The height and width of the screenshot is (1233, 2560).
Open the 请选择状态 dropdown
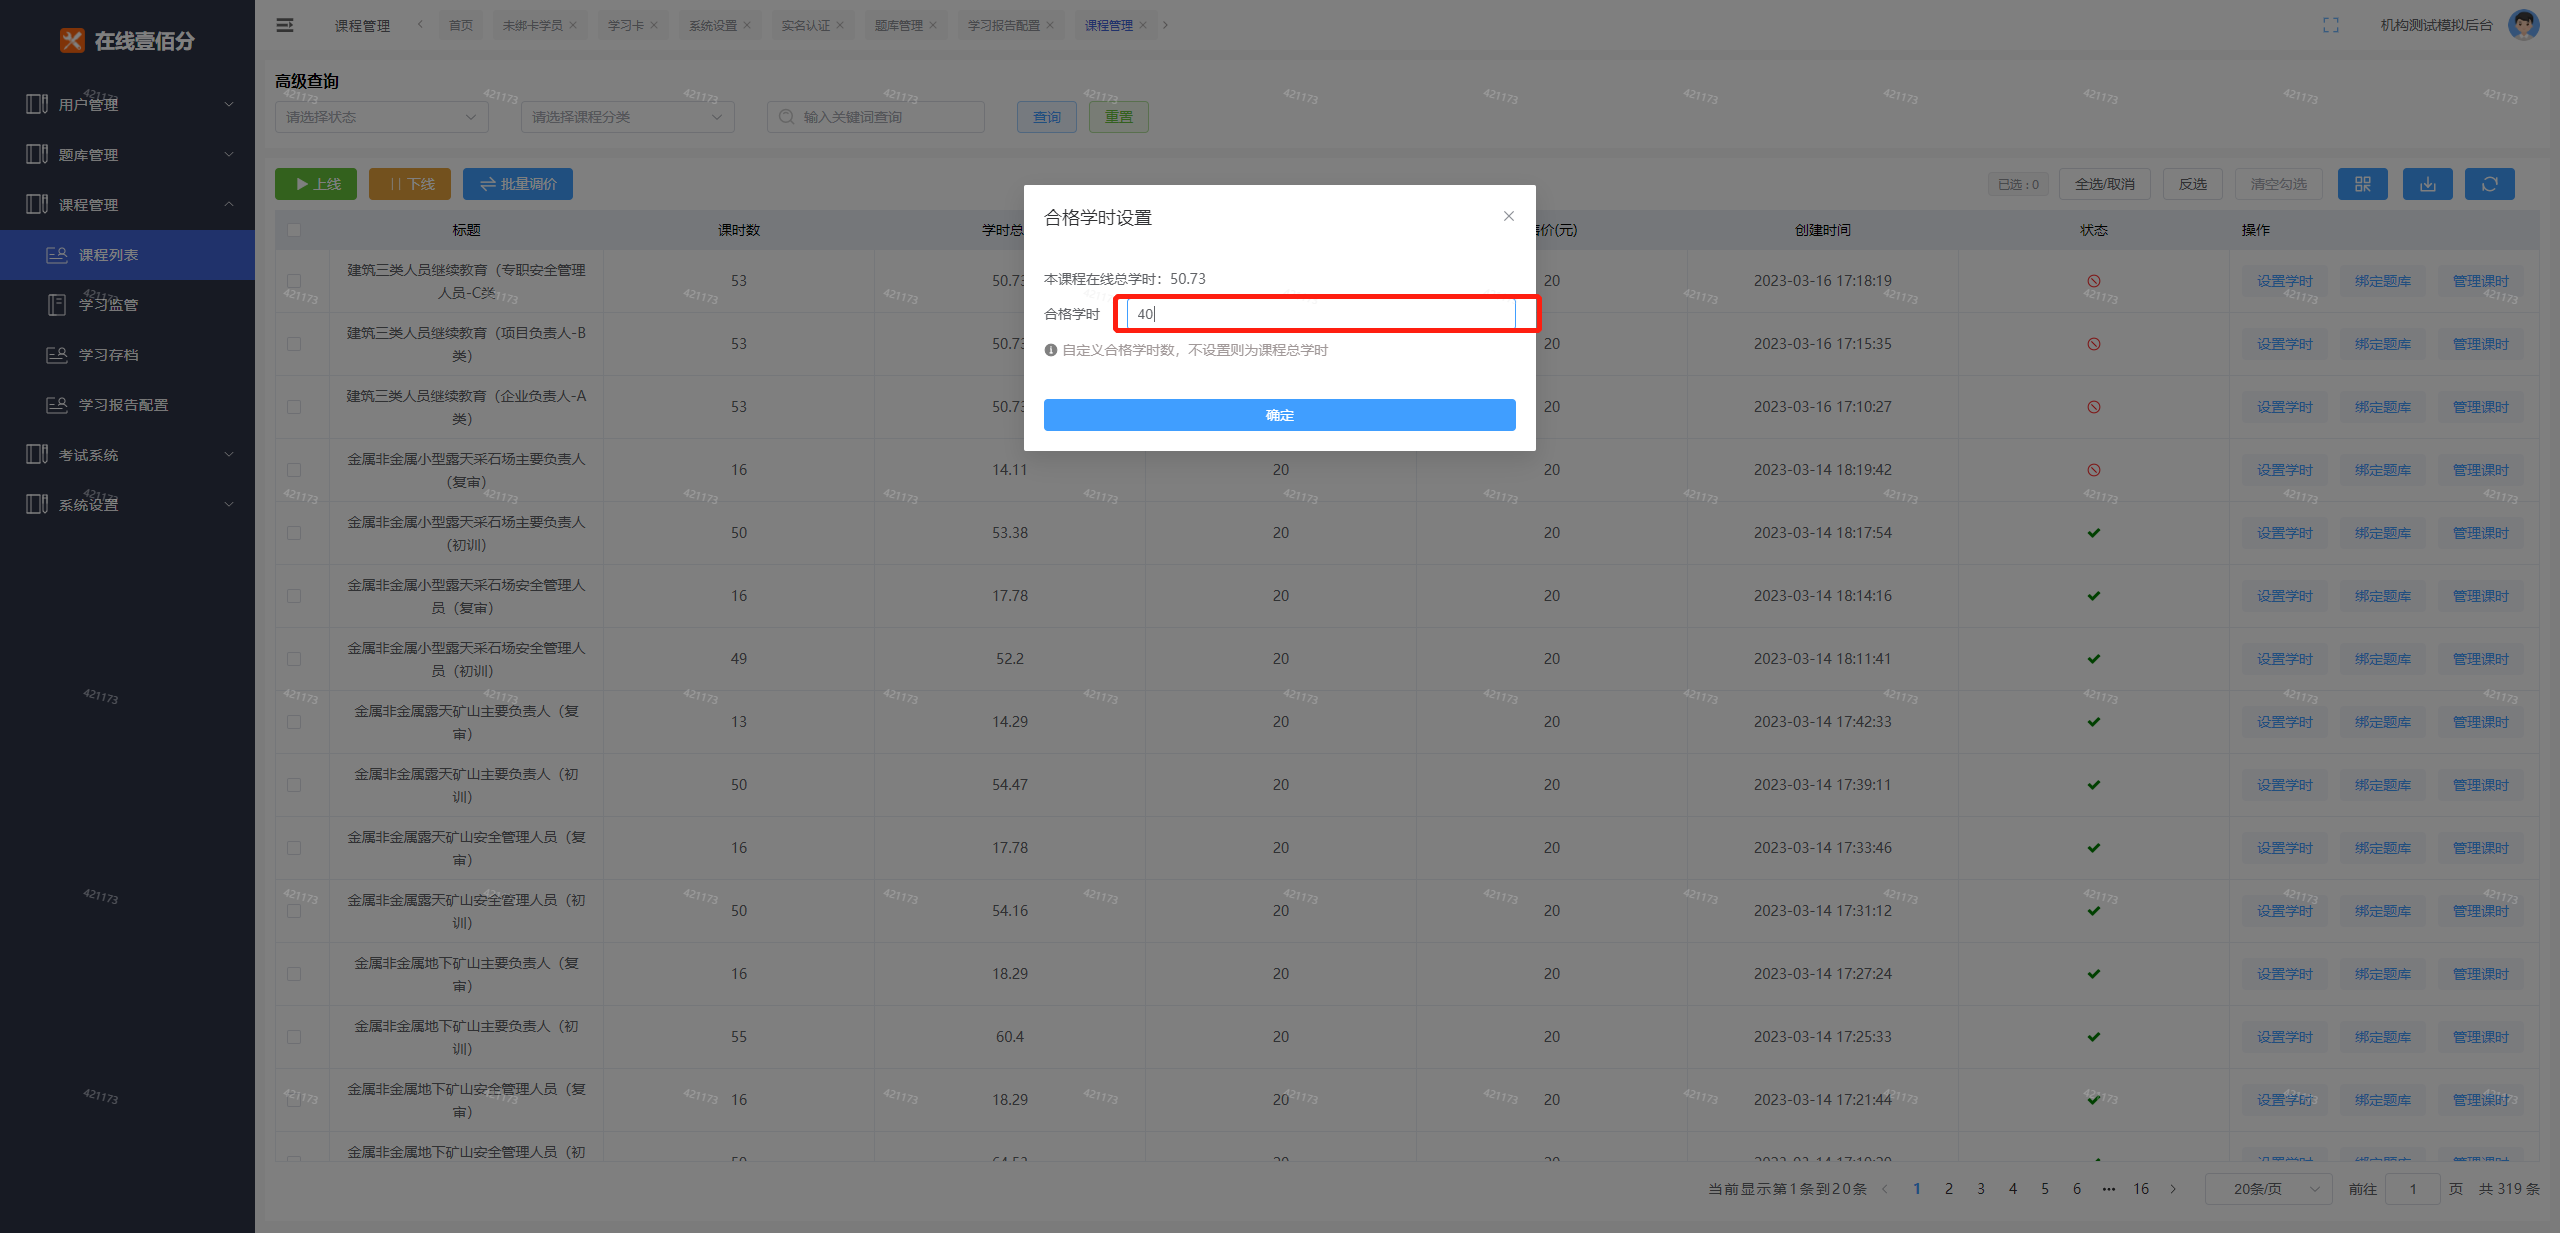pyautogui.click(x=381, y=117)
